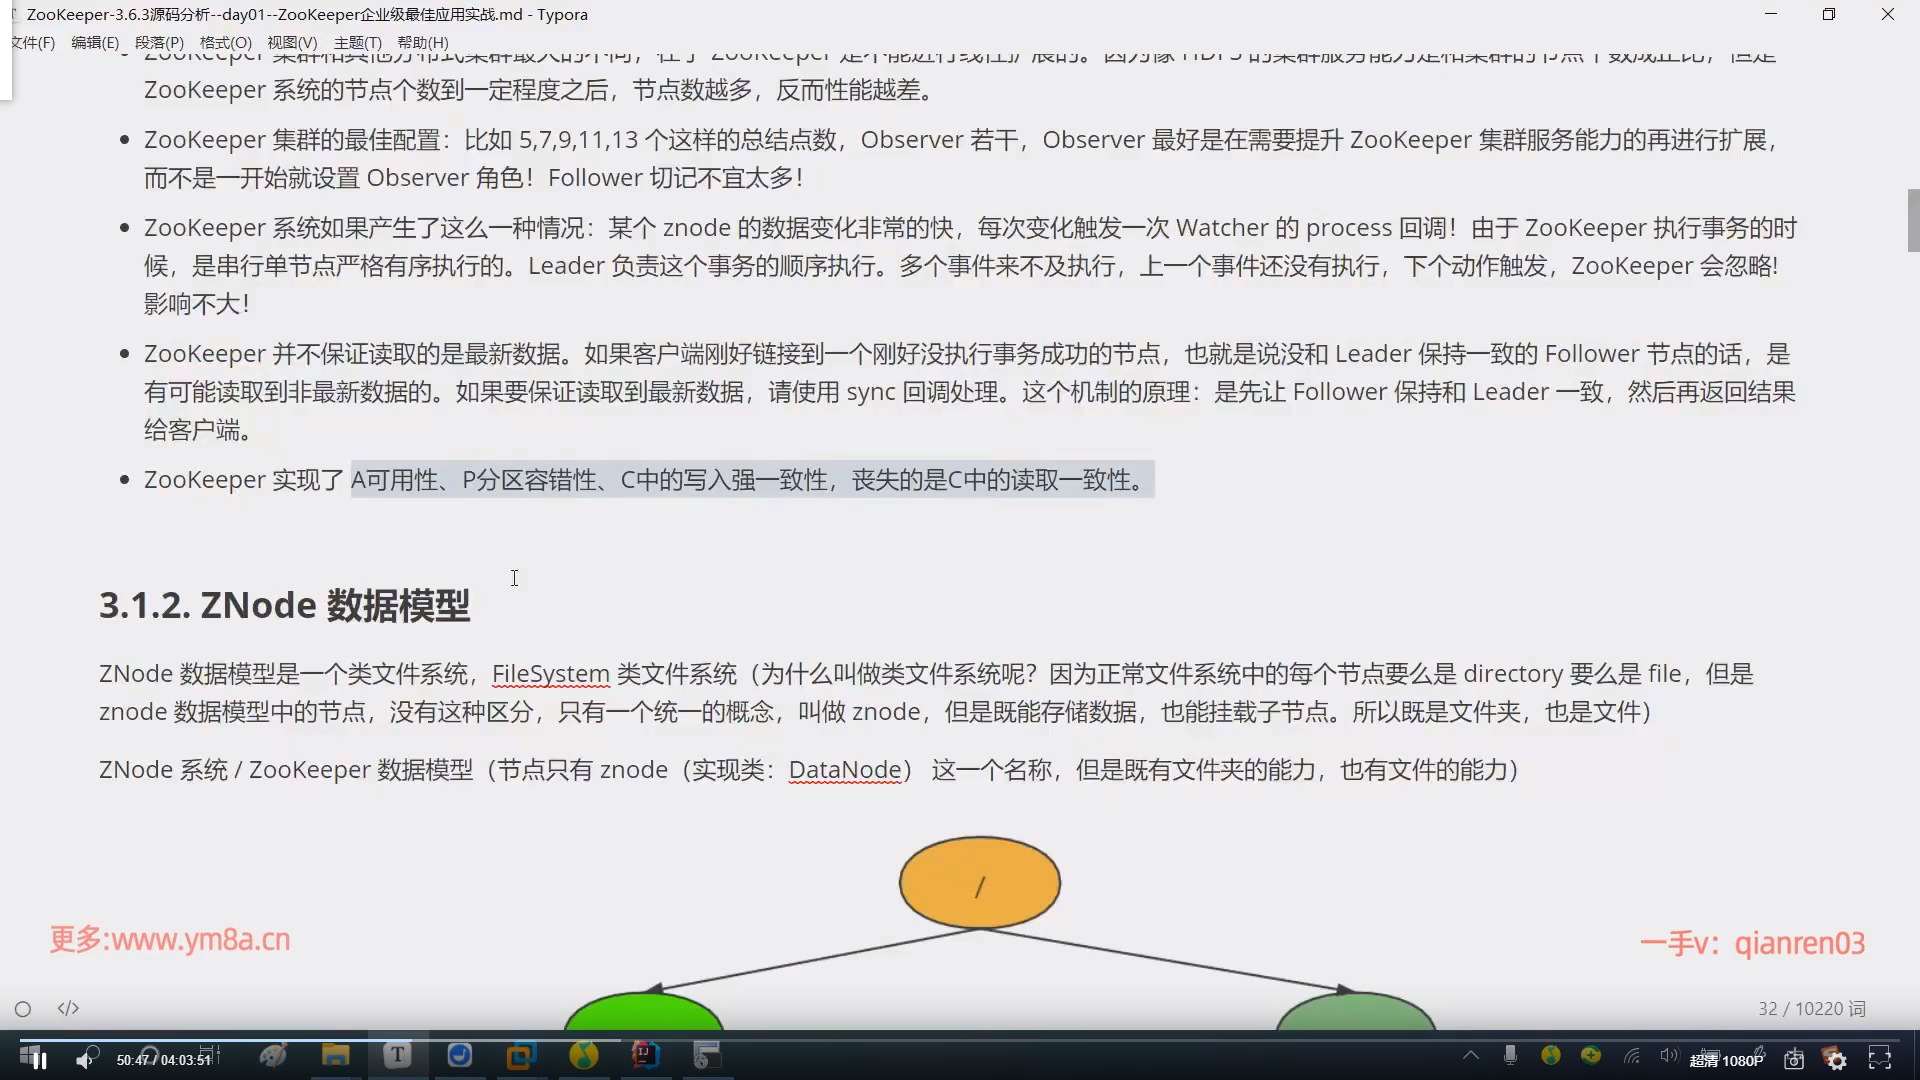The height and width of the screenshot is (1080, 1920).
Task: Click the word count 32 / 10220 词
Action: (x=1811, y=1009)
